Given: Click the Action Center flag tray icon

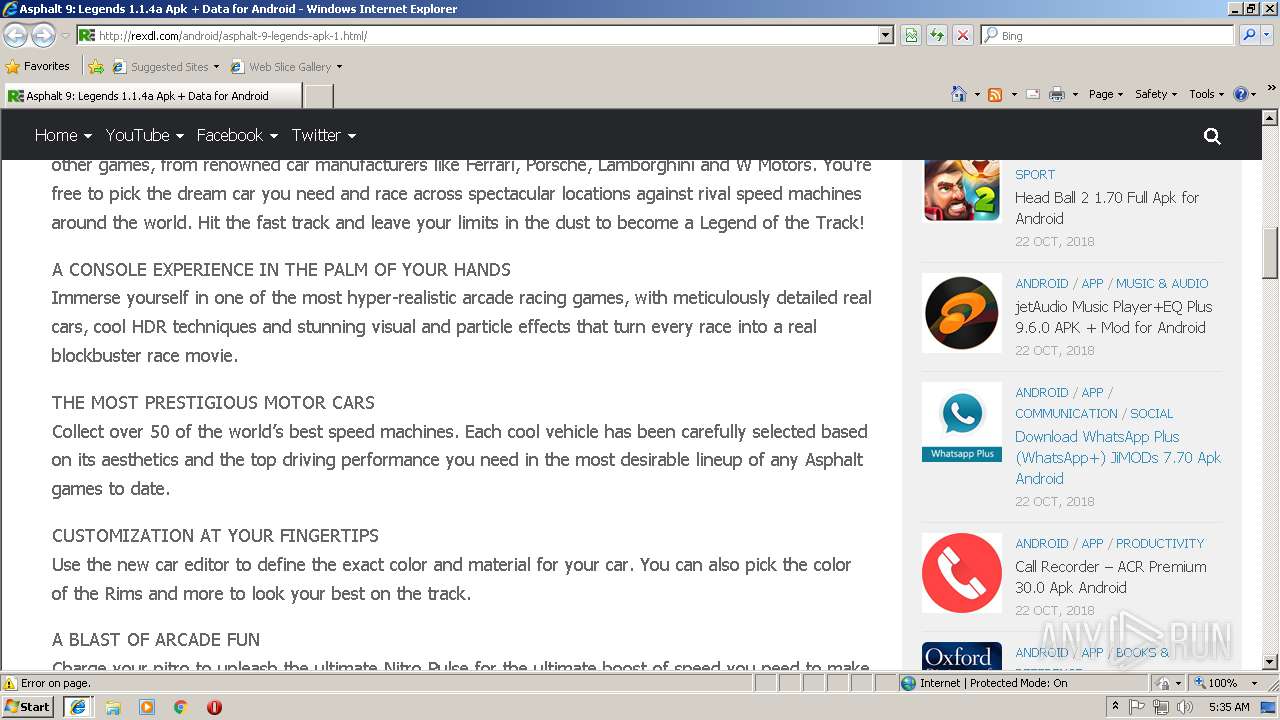Looking at the screenshot, I should [1137, 707].
